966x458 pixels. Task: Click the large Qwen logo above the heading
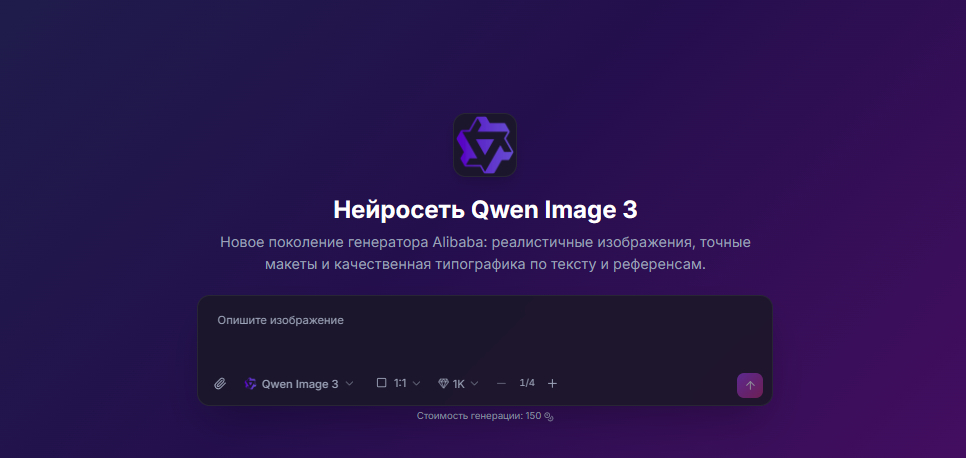[485, 145]
